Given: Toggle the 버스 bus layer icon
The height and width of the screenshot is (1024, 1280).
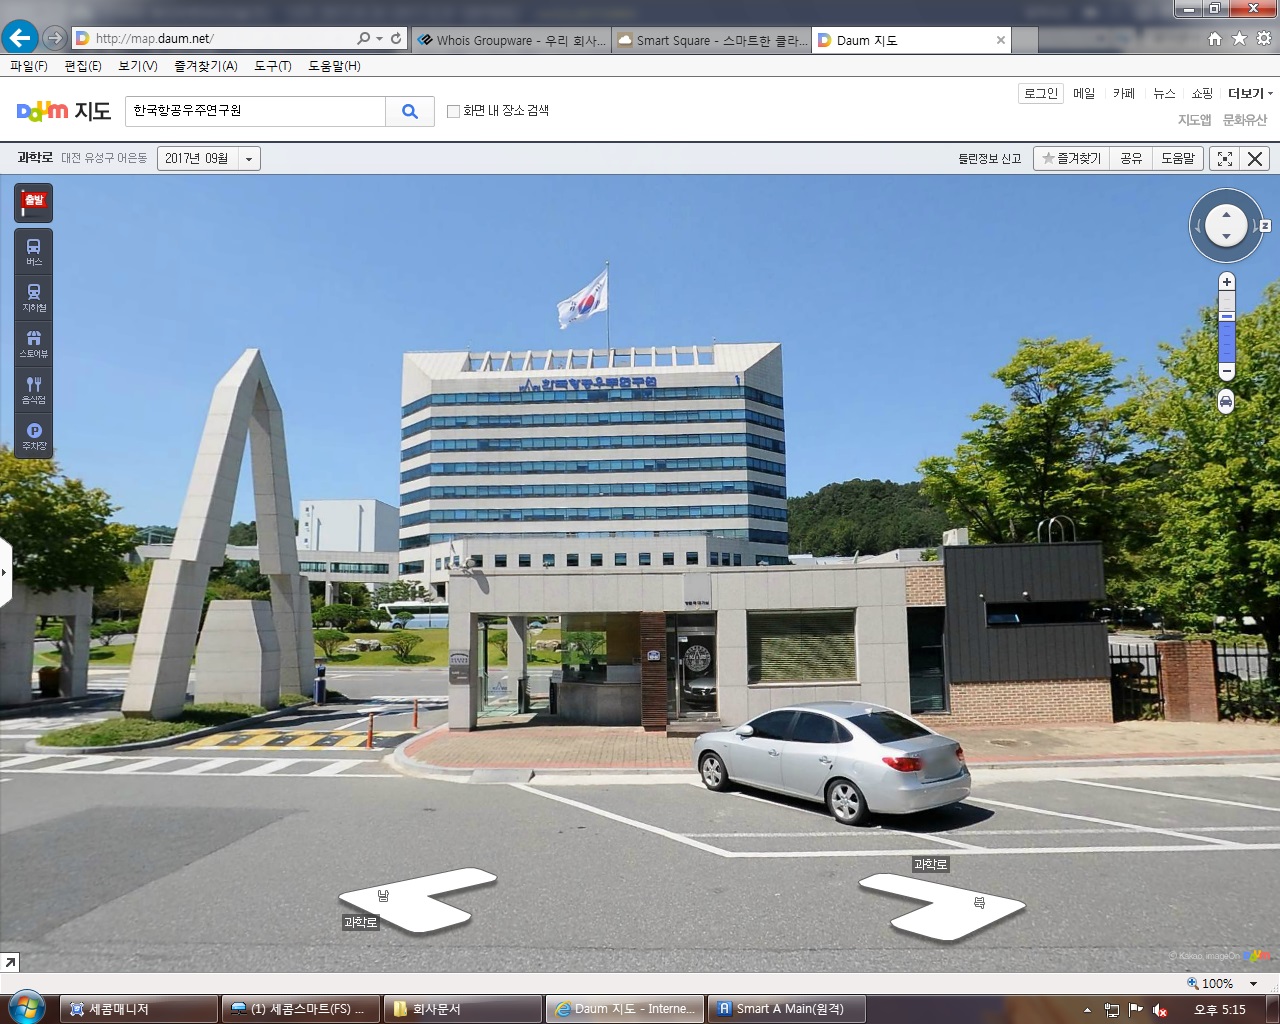Looking at the screenshot, I should point(34,252).
